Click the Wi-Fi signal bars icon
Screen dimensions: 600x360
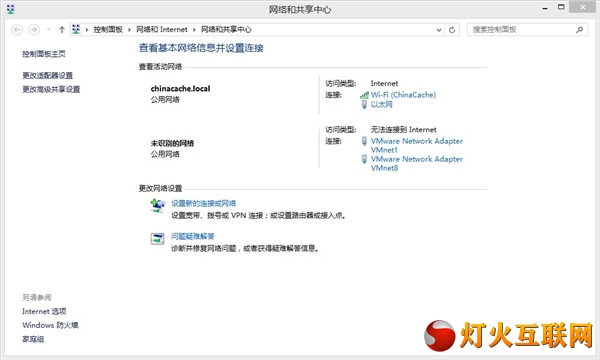(364, 95)
